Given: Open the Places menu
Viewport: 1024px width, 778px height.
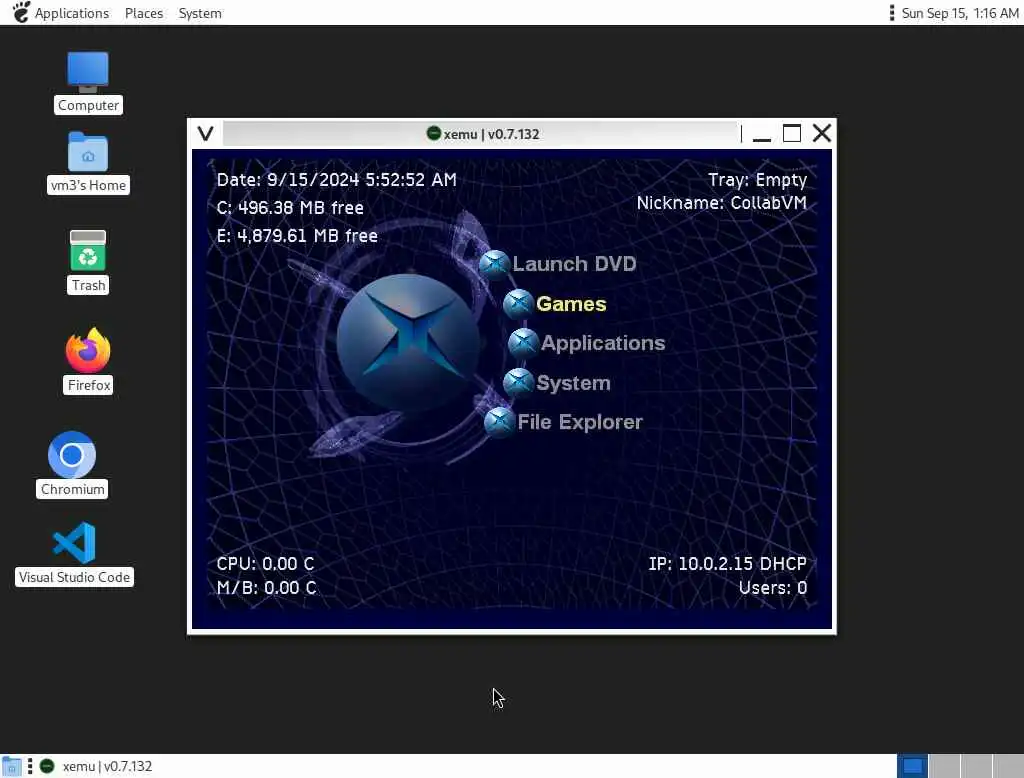Looking at the screenshot, I should point(144,13).
